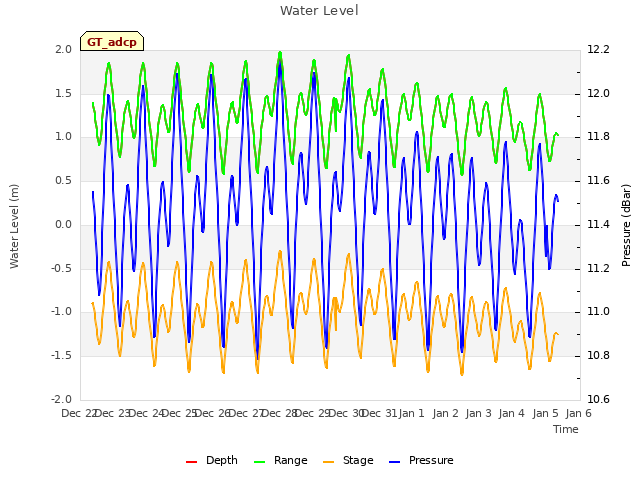The height and width of the screenshot is (480, 640).
Task: Click the GT_adcp annotation label
Action: 112,42
